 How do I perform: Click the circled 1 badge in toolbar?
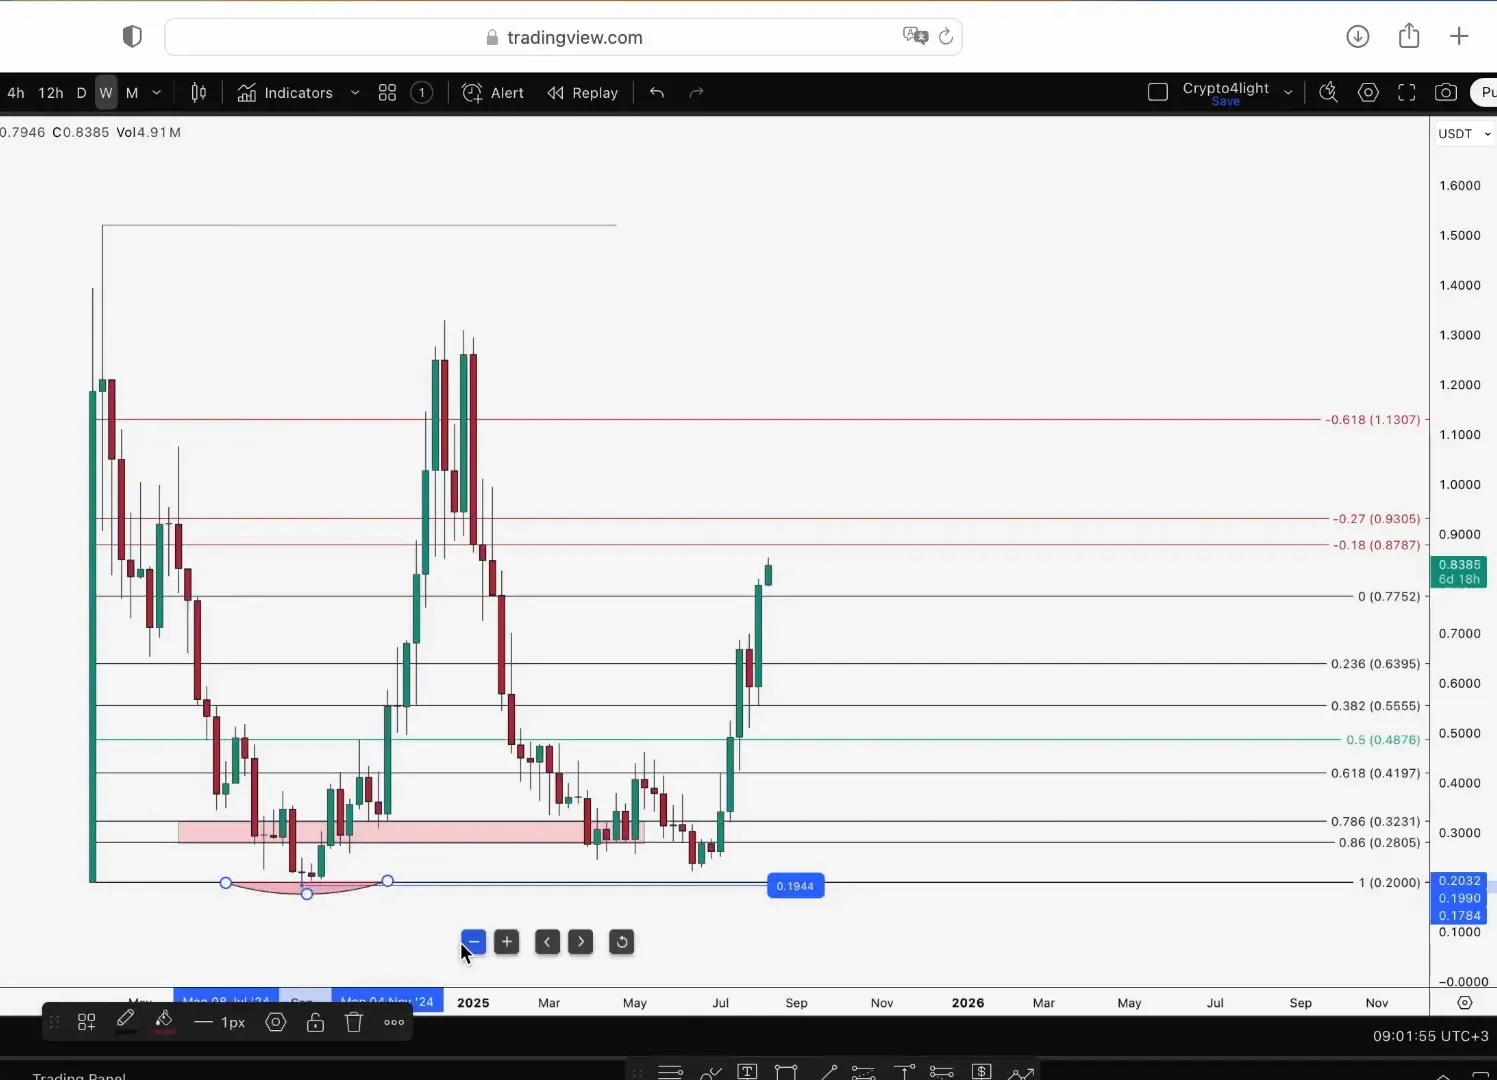point(422,93)
